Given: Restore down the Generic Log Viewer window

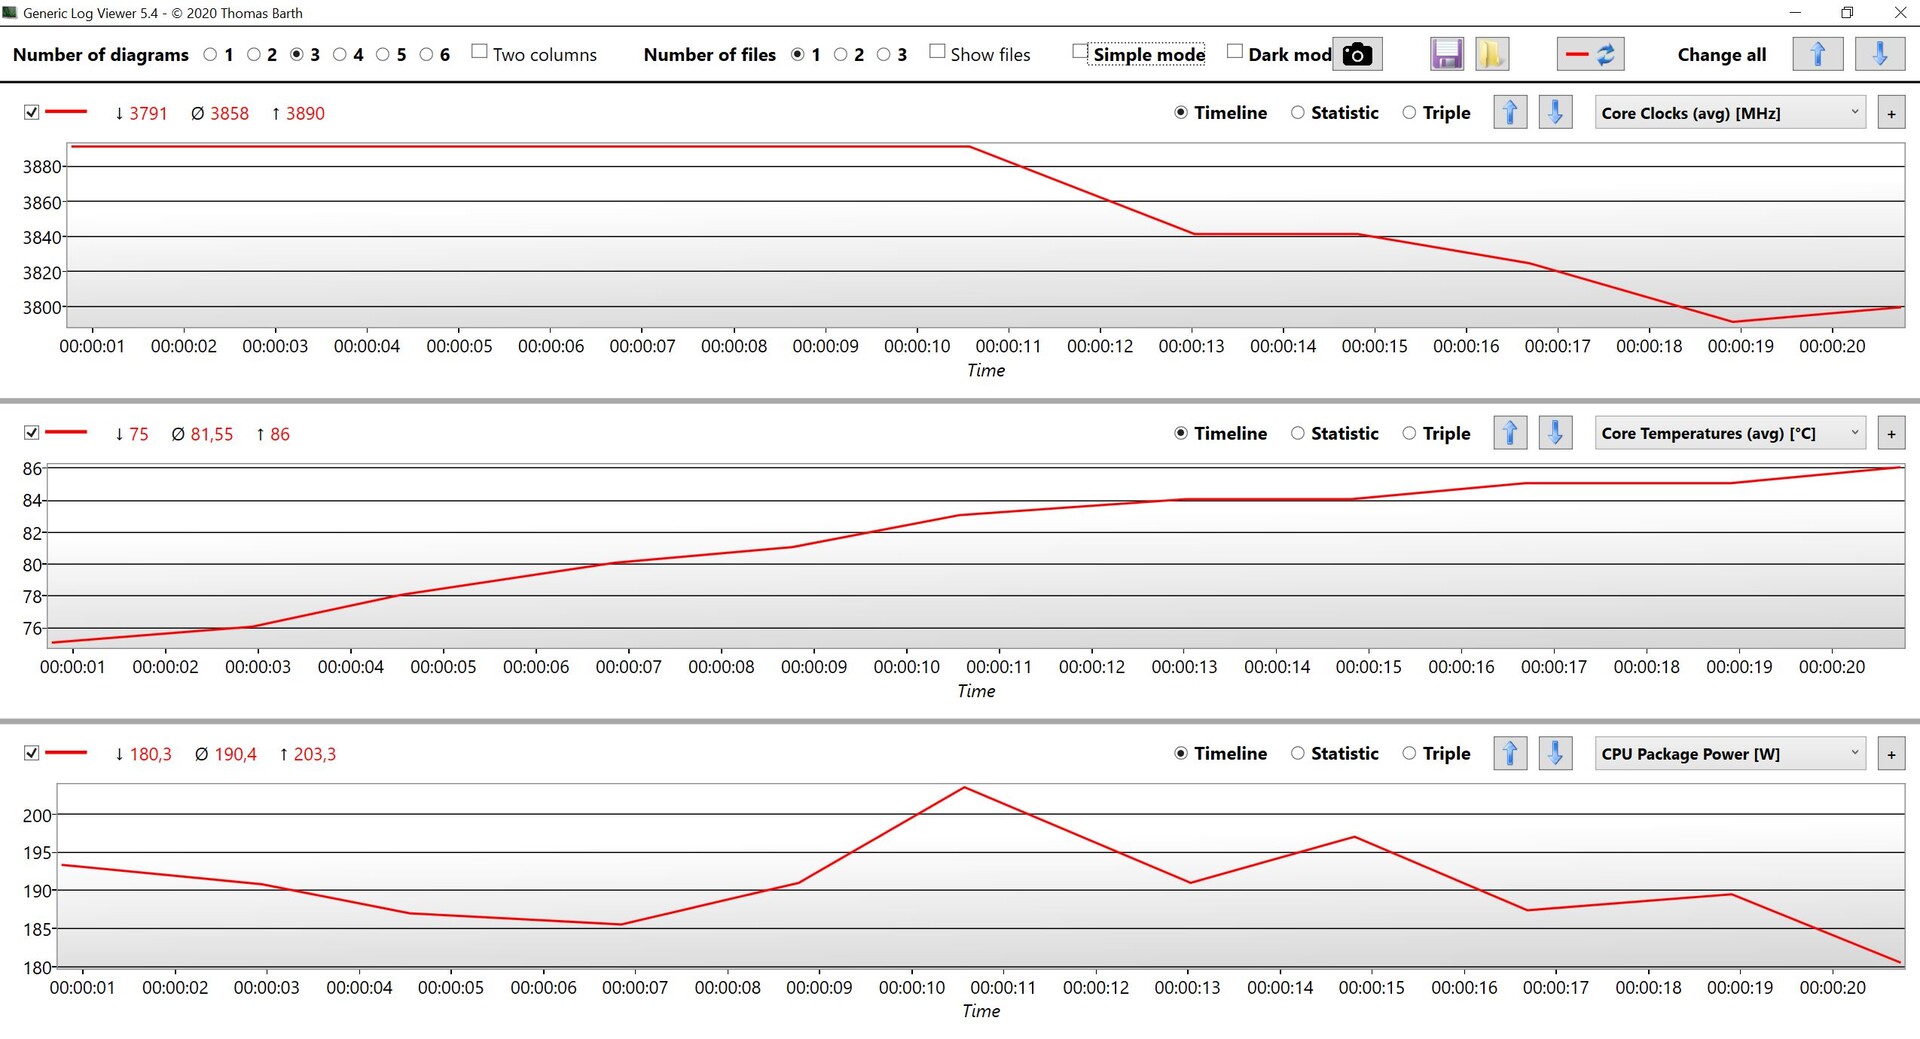Looking at the screenshot, I should click(x=1847, y=13).
